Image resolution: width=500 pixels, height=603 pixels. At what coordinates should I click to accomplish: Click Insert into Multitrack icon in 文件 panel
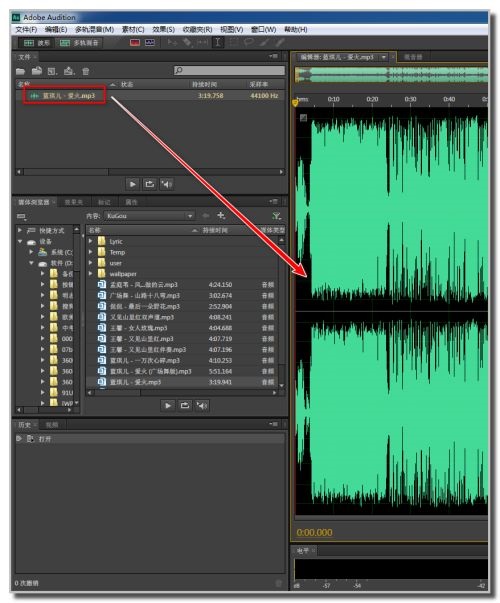[69, 71]
